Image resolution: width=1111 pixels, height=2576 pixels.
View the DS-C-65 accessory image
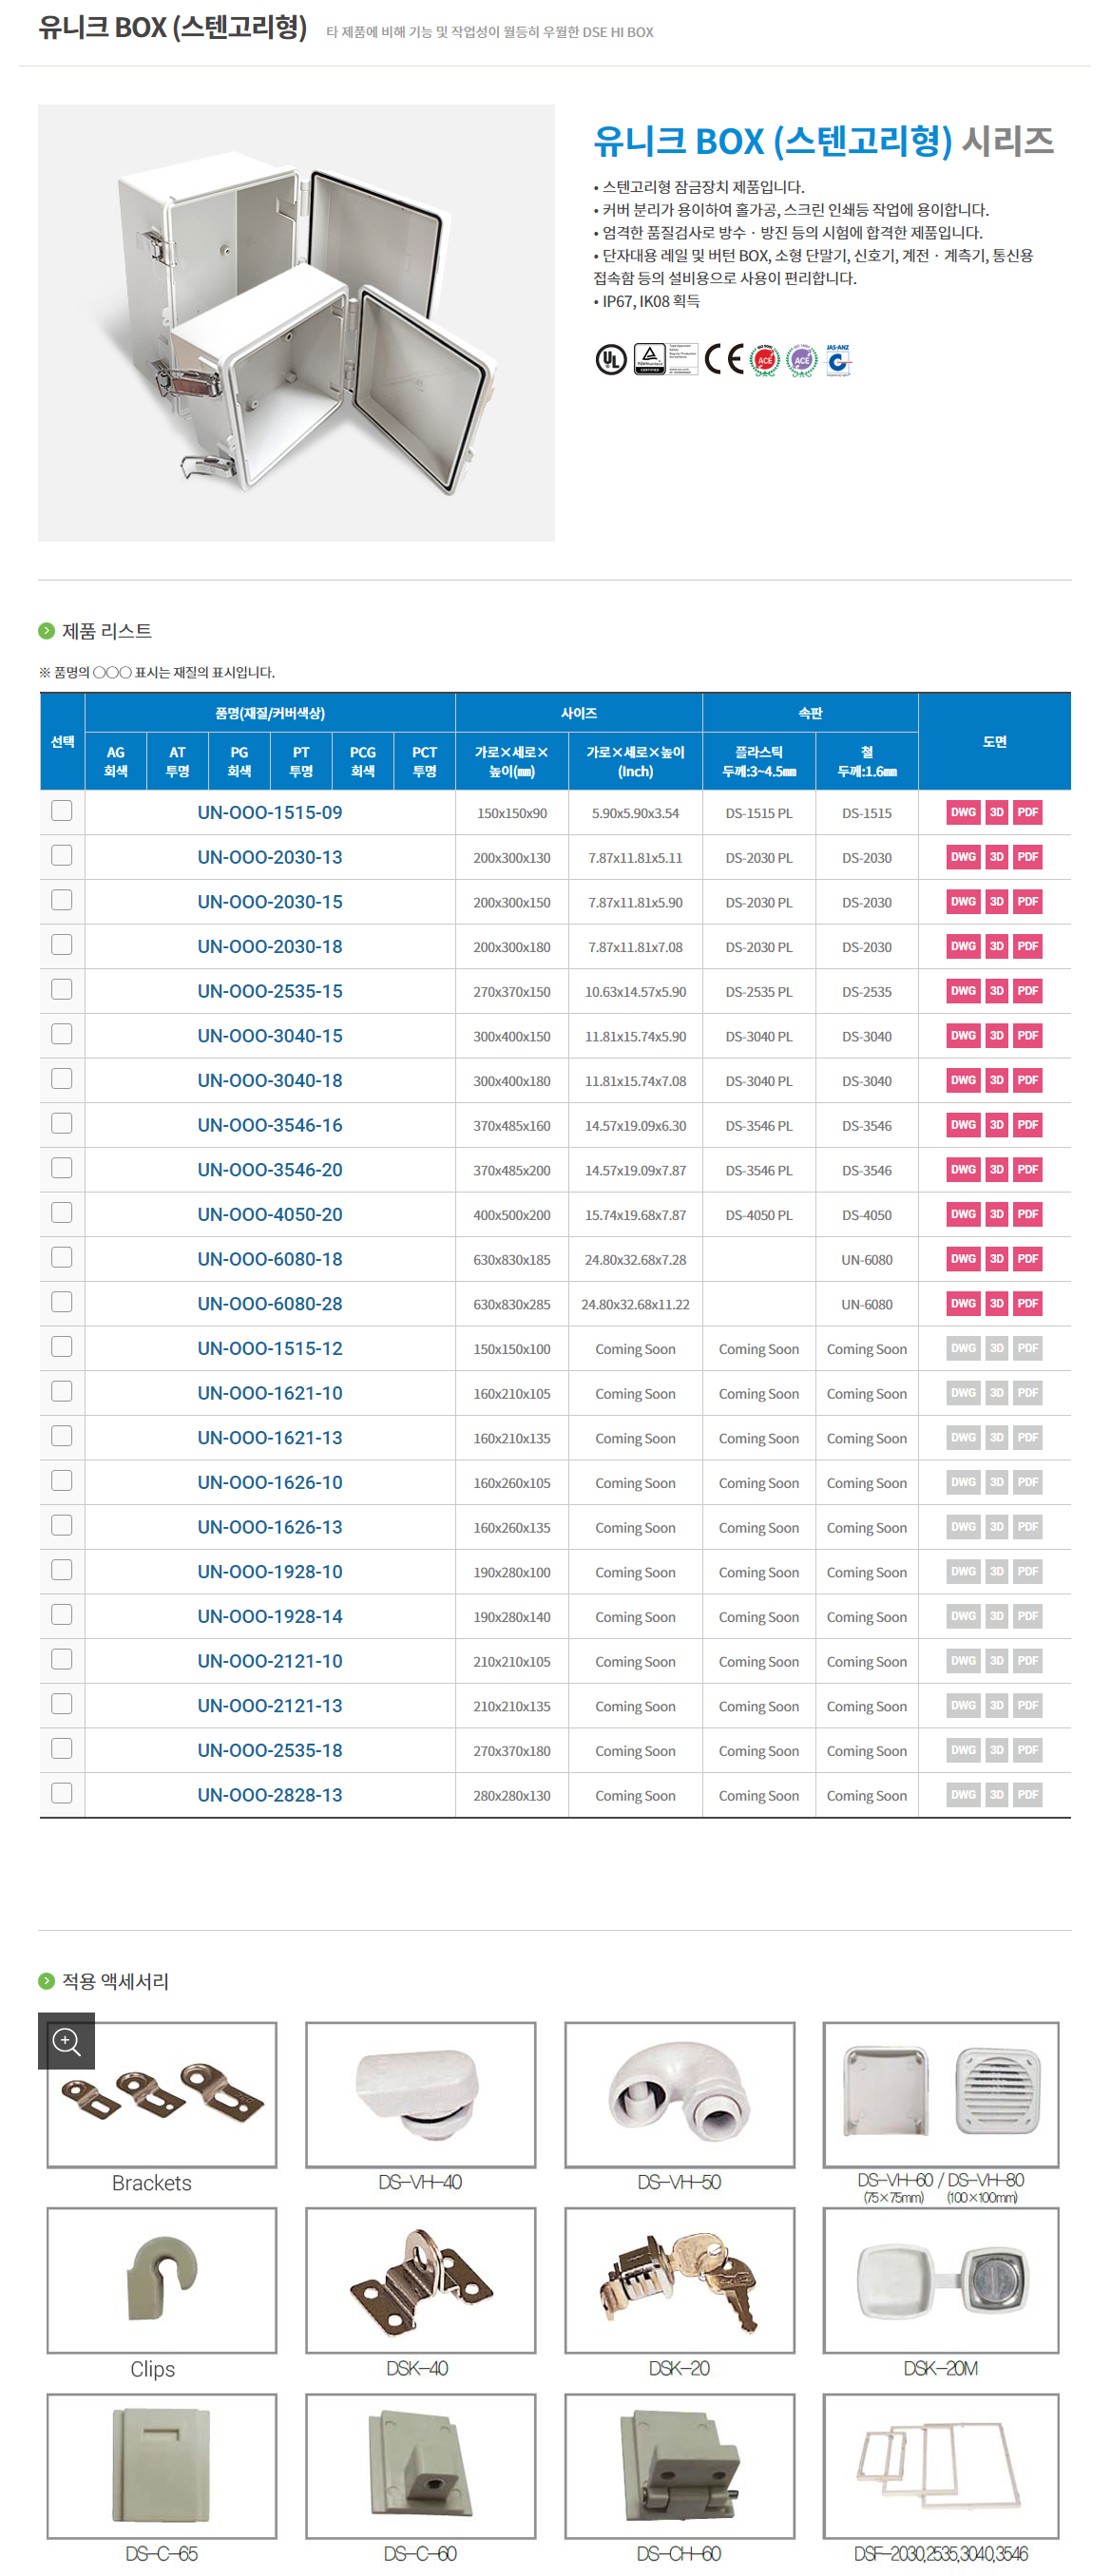[162, 2466]
